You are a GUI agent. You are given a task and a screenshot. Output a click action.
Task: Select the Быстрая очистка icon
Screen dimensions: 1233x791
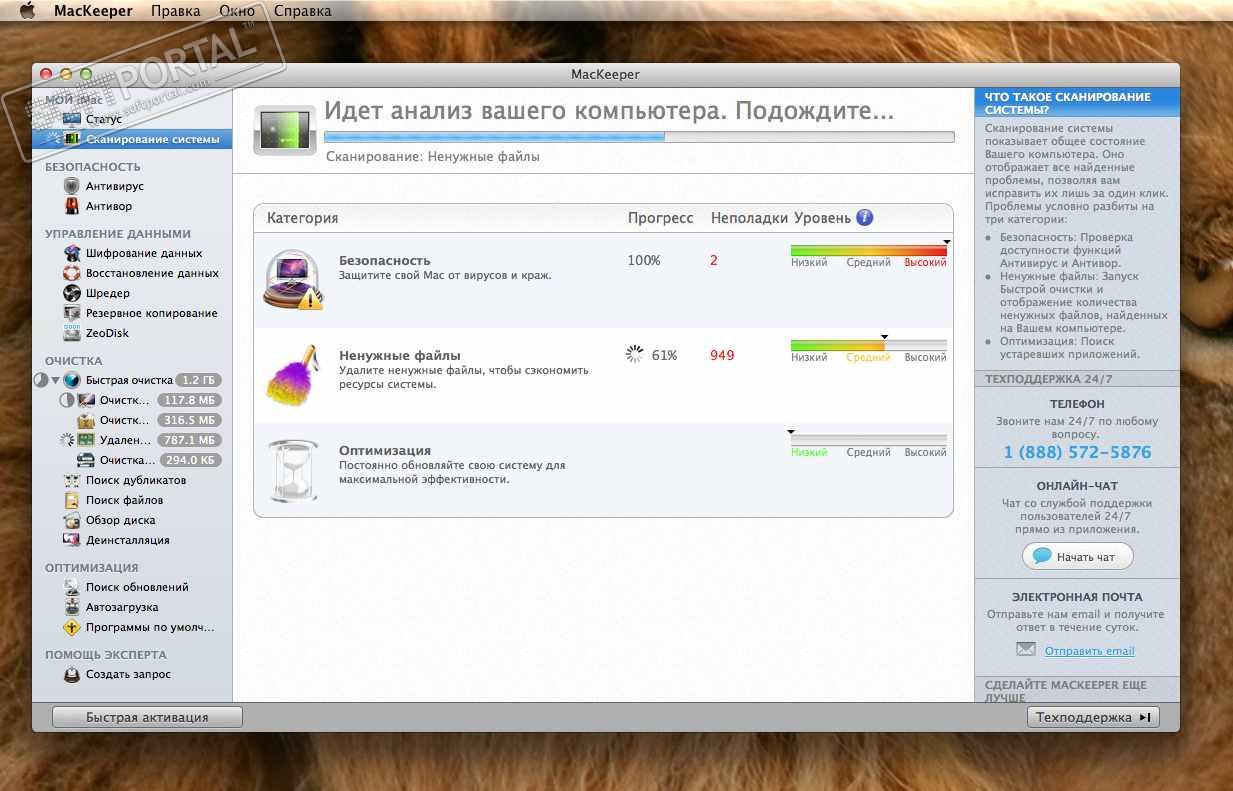[x=72, y=380]
